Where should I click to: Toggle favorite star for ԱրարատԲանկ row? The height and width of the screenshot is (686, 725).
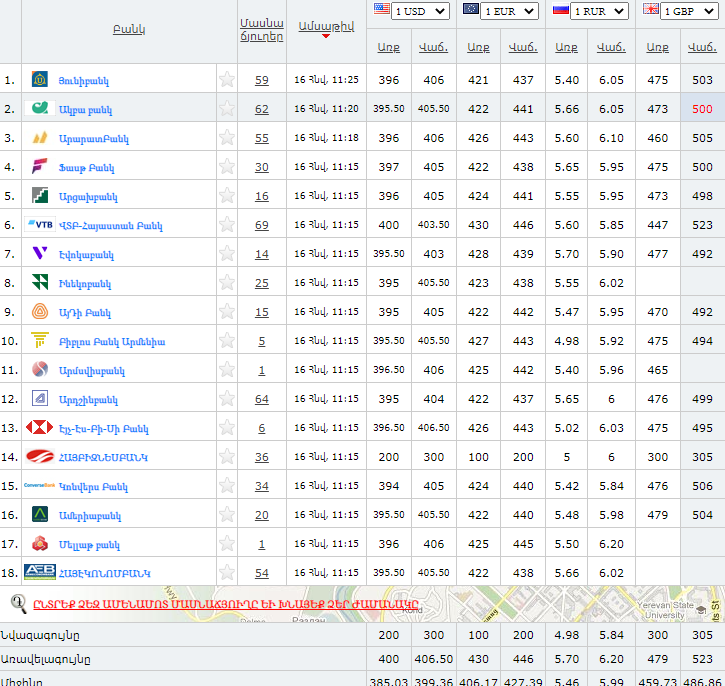[x=227, y=137]
